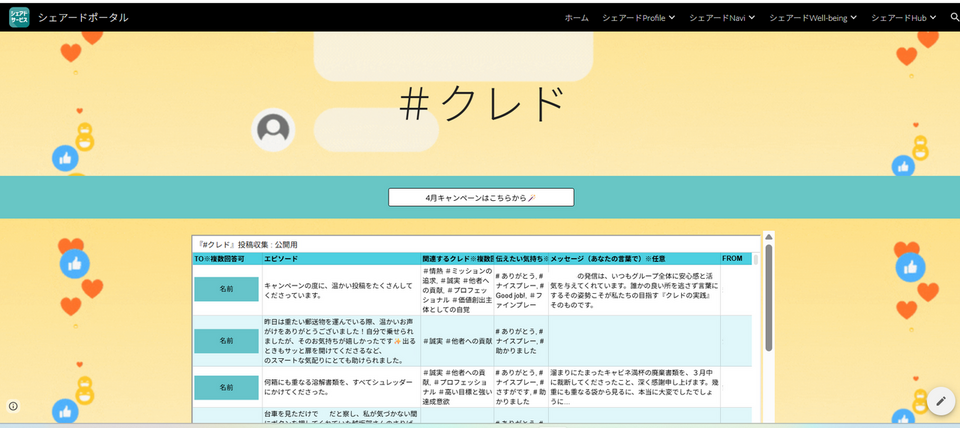Select the TO※複数回答可 column header
Viewport: 960px width, 428px height.
pyautogui.click(x=227, y=259)
